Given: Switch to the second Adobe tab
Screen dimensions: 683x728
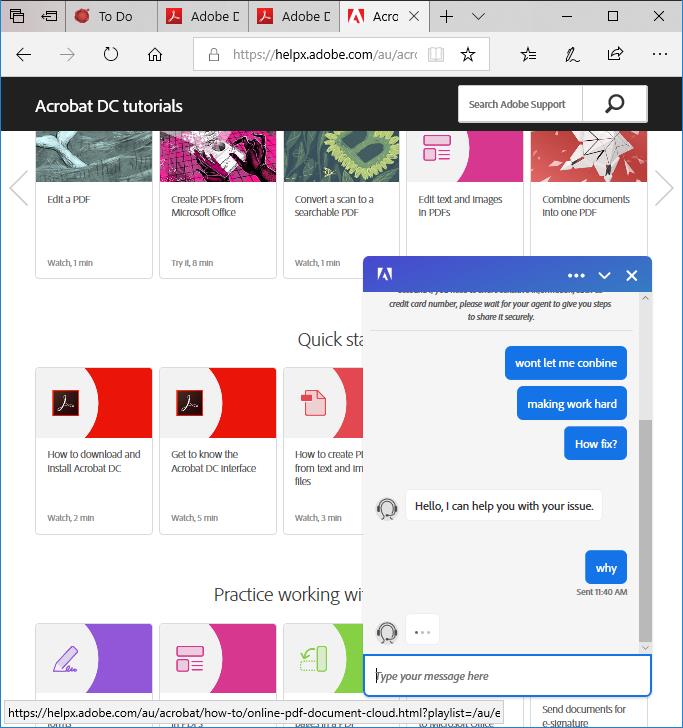Looking at the screenshot, I should (x=294, y=17).
